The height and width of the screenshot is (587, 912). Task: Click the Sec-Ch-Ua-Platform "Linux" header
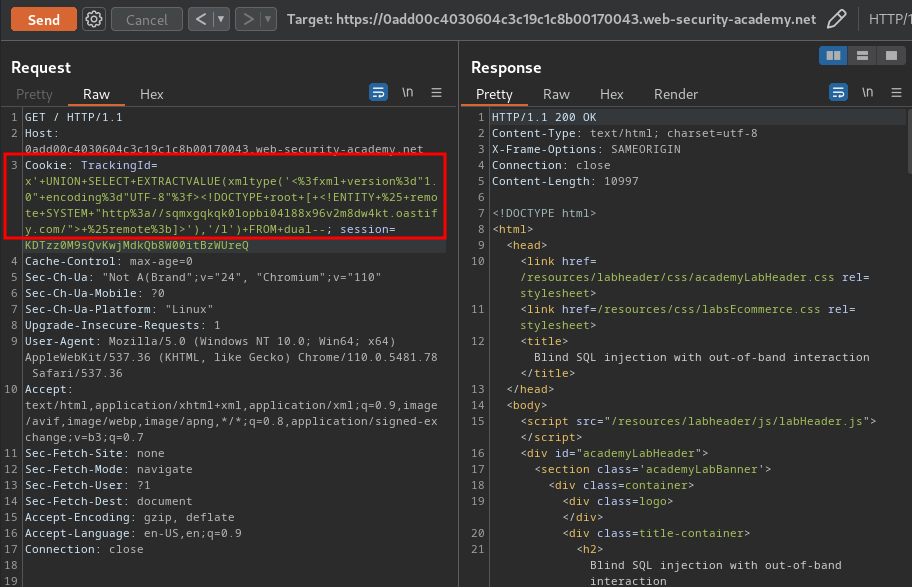(119, 309)
